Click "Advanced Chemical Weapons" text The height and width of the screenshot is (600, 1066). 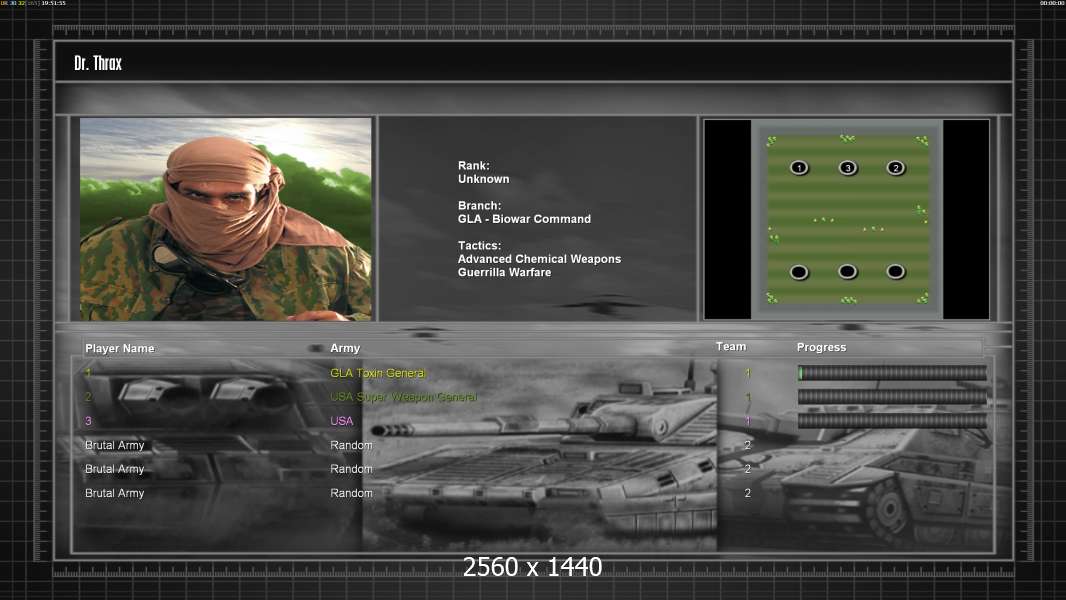click(539, 259)
